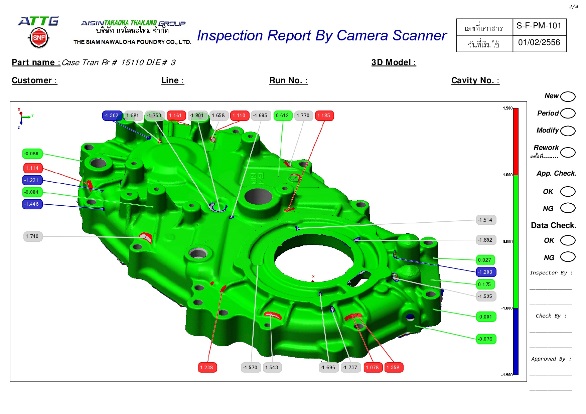Click the Check By signature line
The width and height of the screenshot is (586, 414).
[550, 332]
